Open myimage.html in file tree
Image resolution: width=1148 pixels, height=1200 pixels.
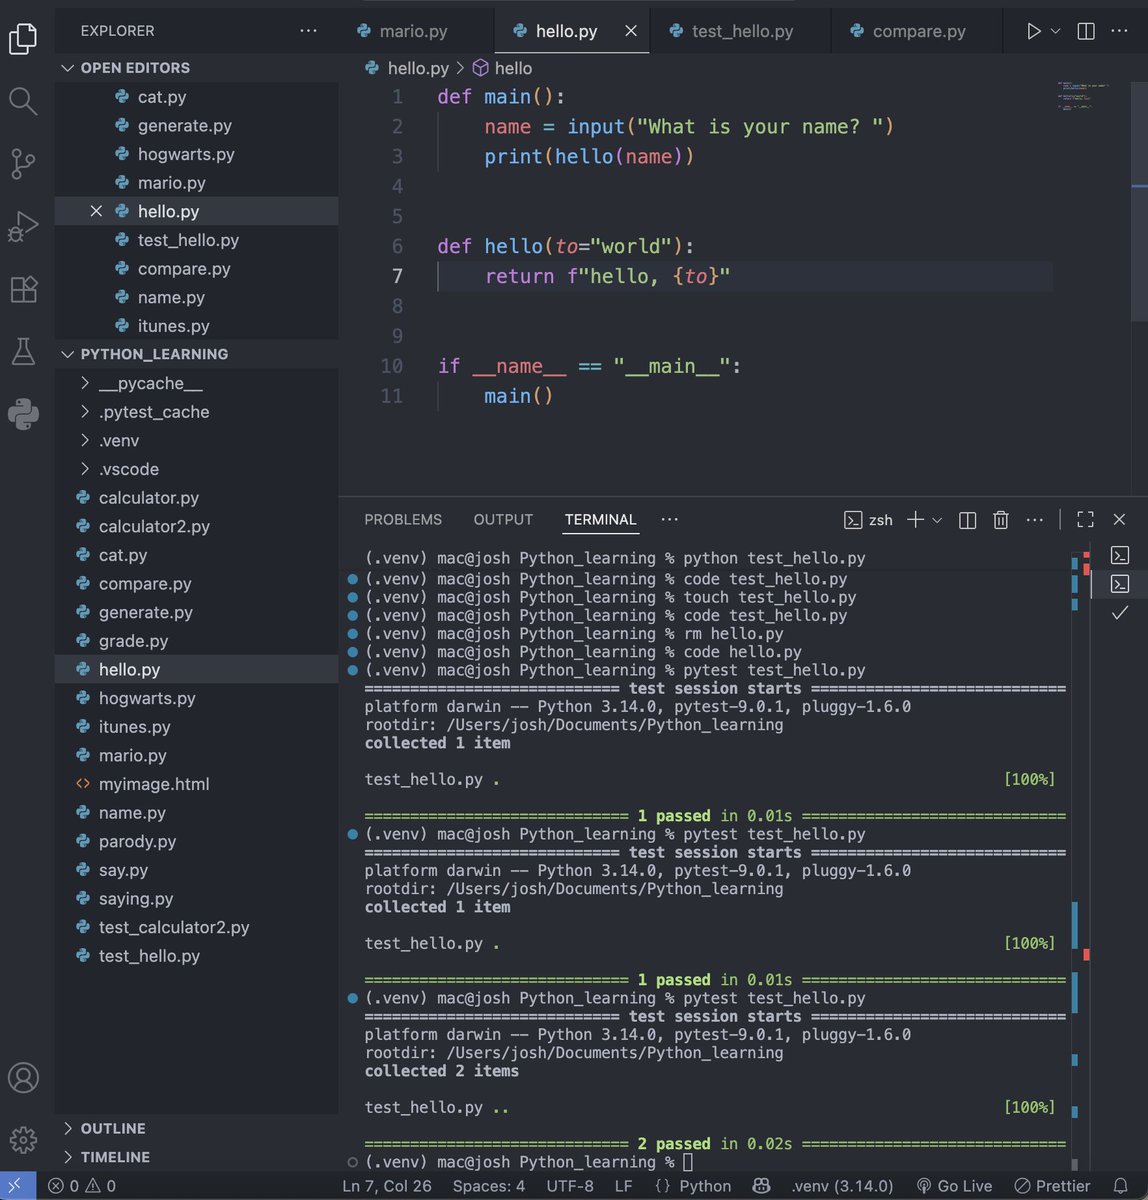pos(196,784)
